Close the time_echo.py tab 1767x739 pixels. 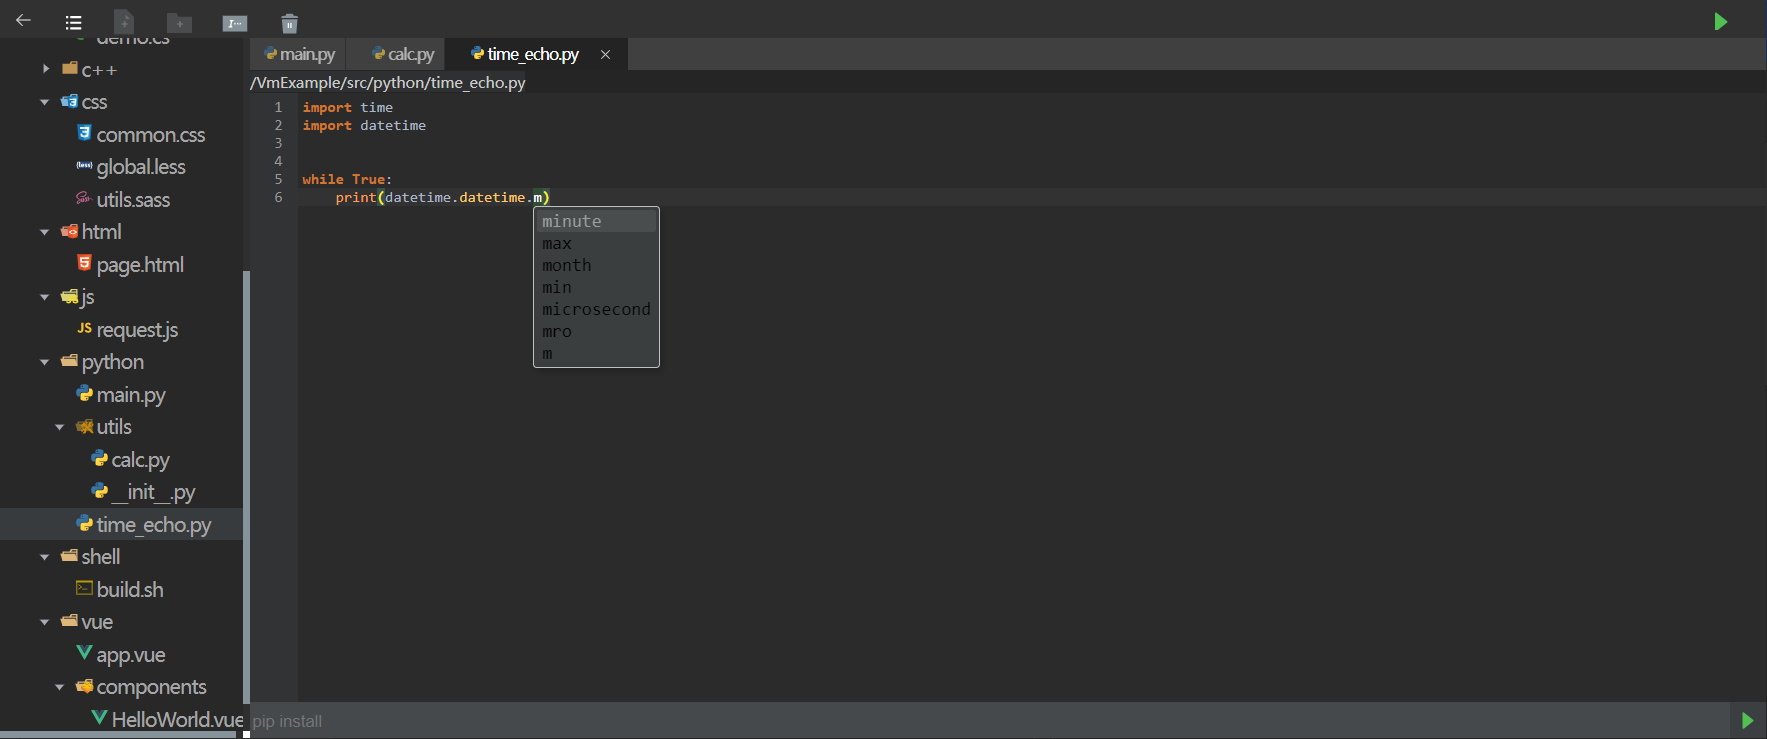(605, 54)
